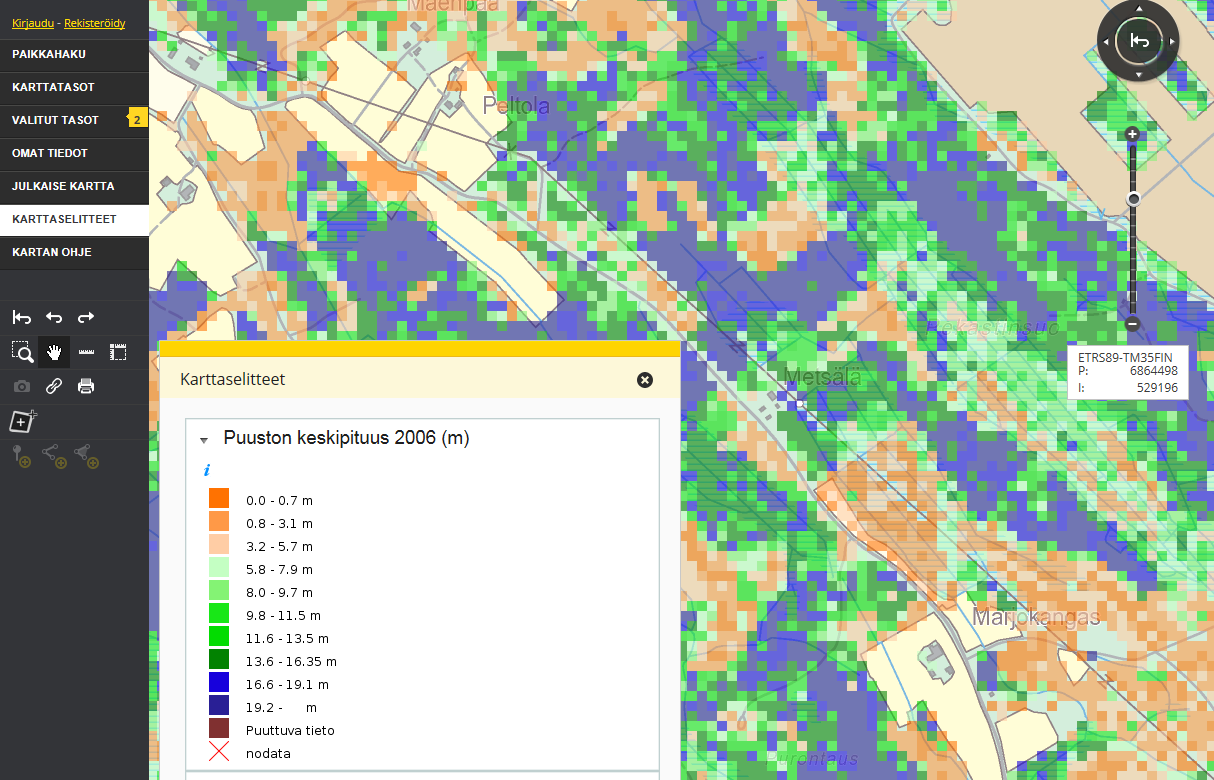1214x780 pixels.
Task: Click the 16.6 - 19.1 m blue swatch
Action: 219,682
